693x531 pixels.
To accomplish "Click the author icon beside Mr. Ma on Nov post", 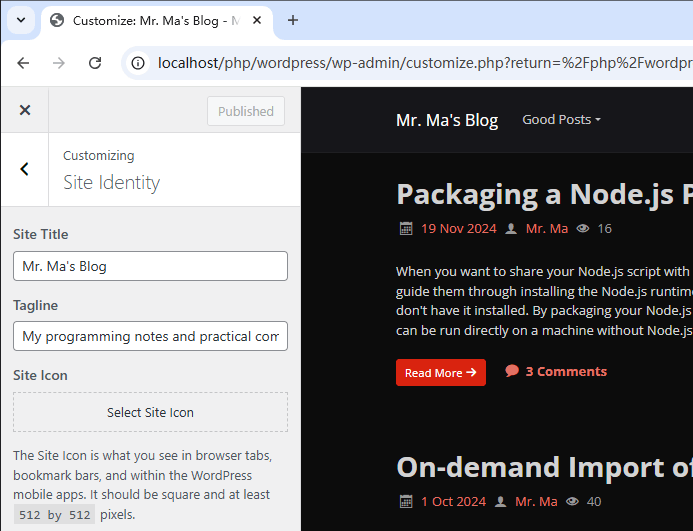I will pyautogui.click(x=511, y=229).
